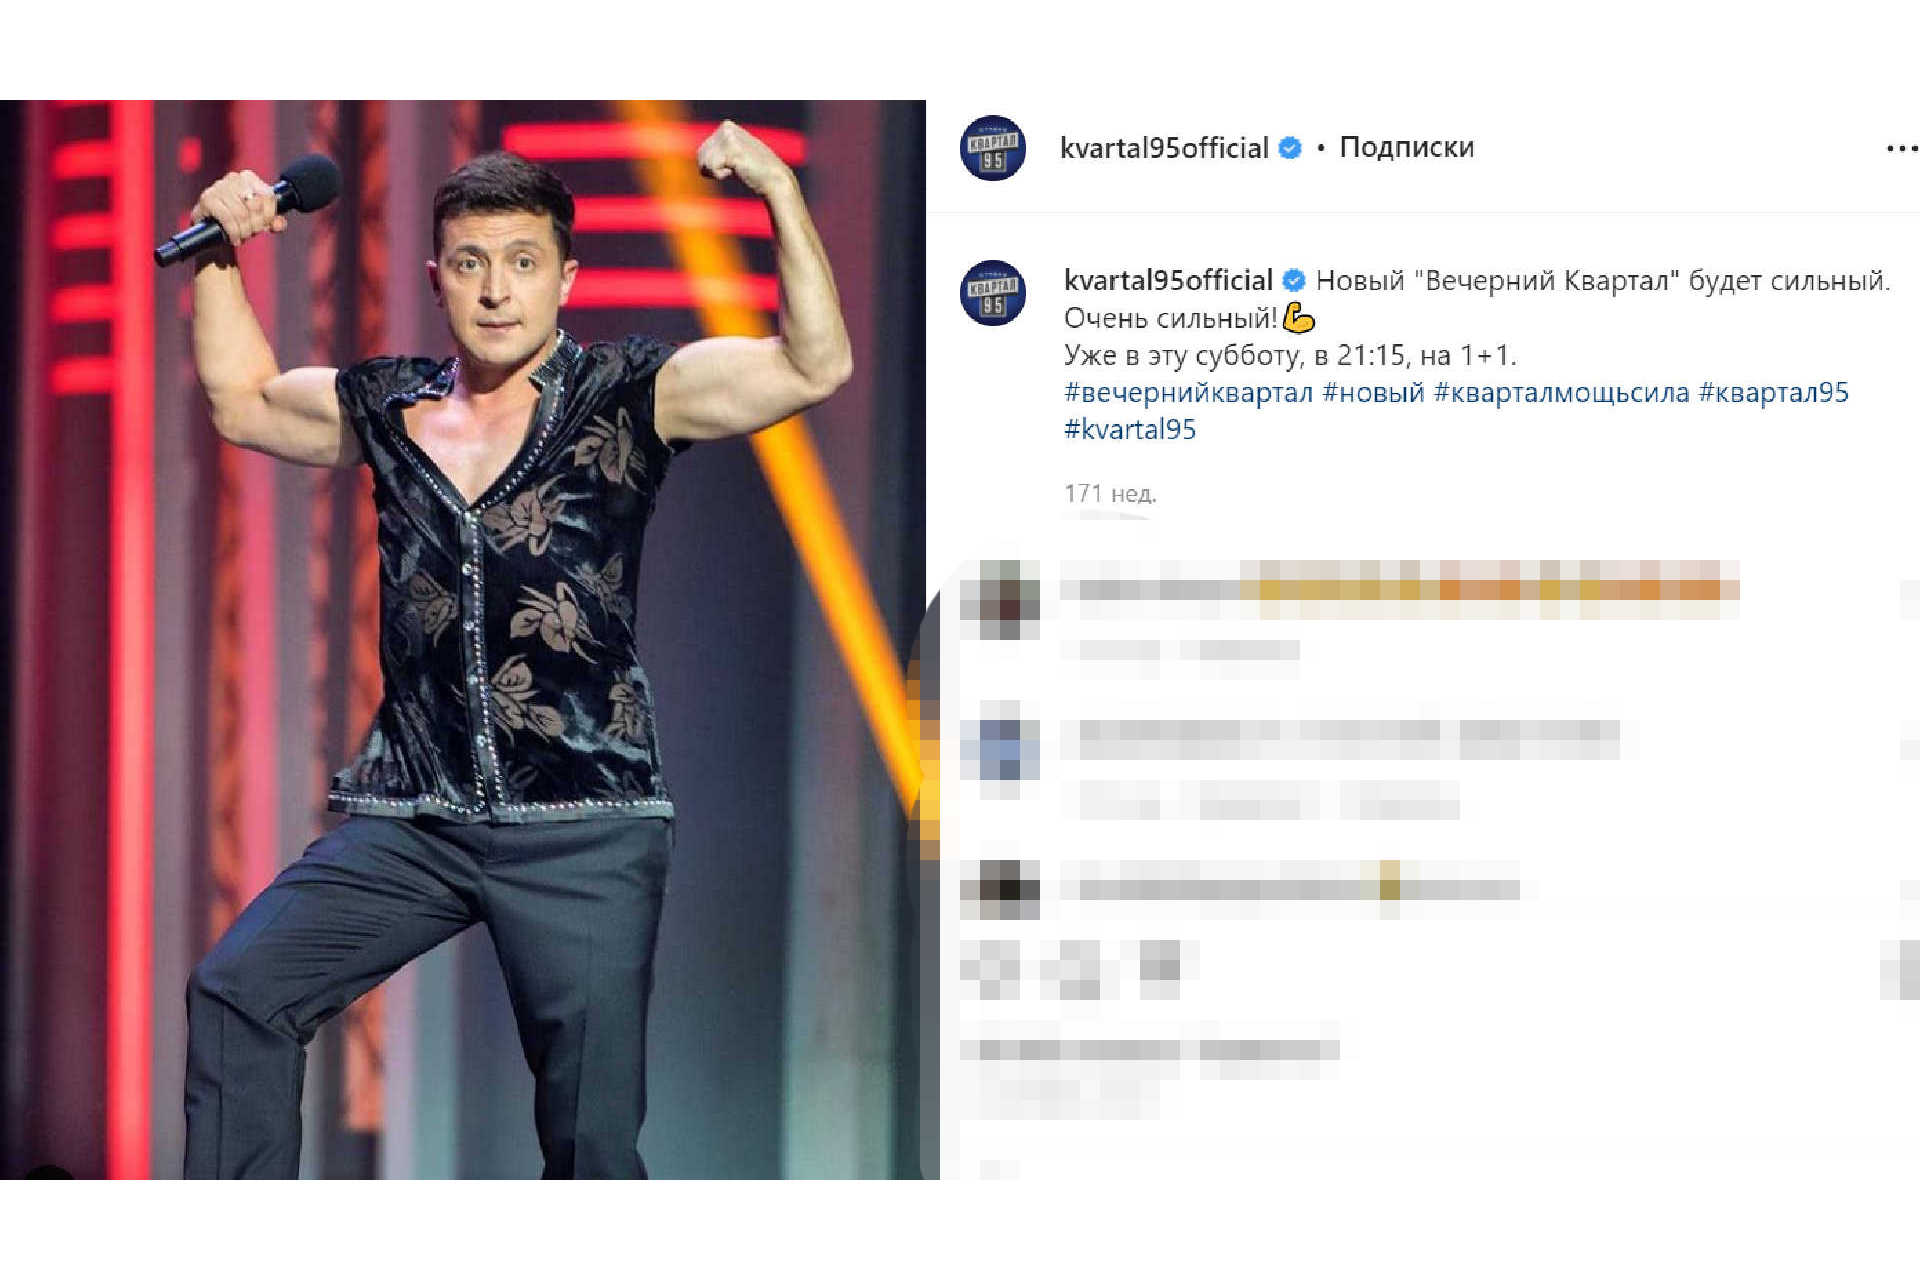The height and width of the screenshot is (1280, 1920).
Task: Open the more options three-dot menu
Action: 1902,148
